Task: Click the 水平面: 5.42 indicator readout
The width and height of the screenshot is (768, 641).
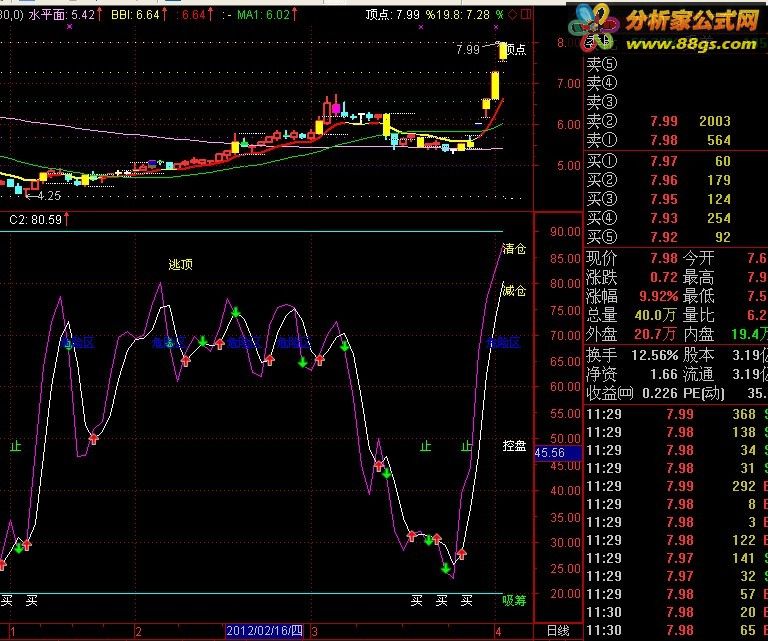Action: click(65, 15)
